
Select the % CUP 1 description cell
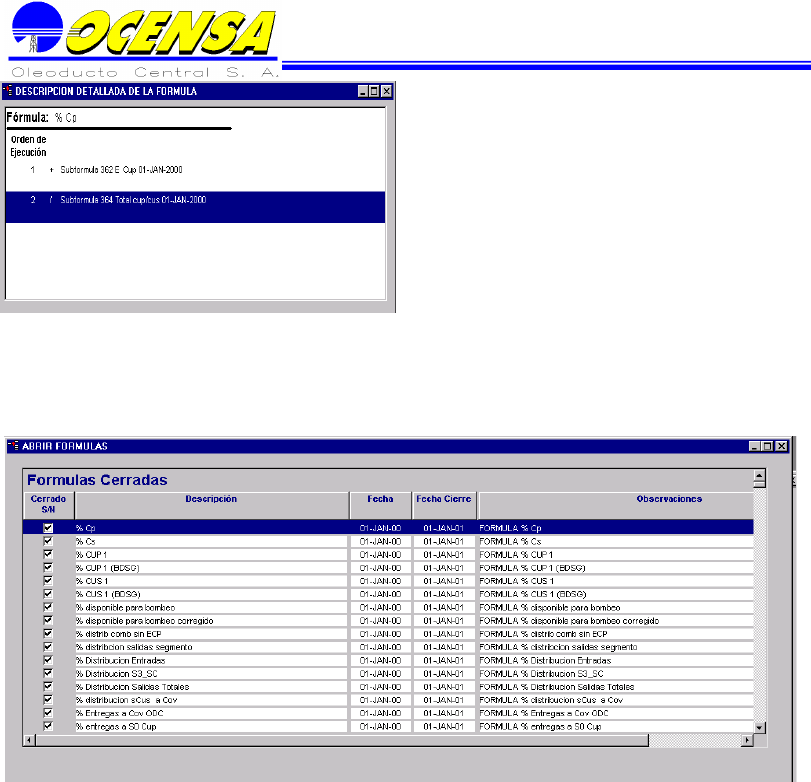point(212,554)
